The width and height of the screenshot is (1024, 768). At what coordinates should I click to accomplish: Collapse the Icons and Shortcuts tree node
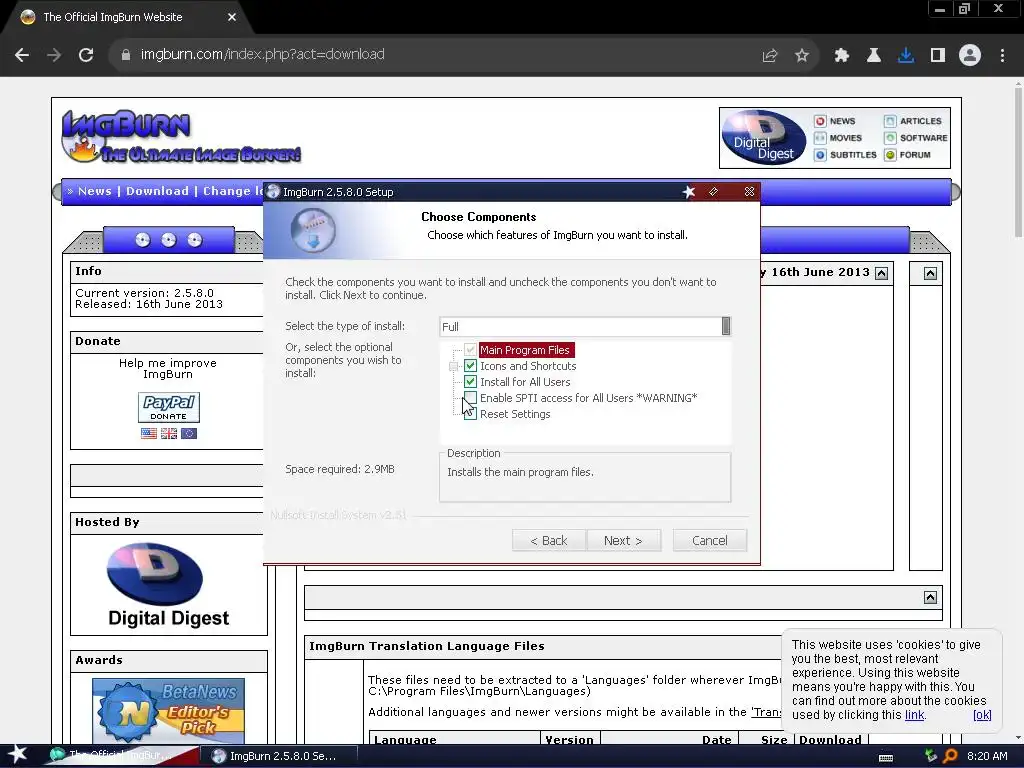pyautogui.click(x=453, y=366)
